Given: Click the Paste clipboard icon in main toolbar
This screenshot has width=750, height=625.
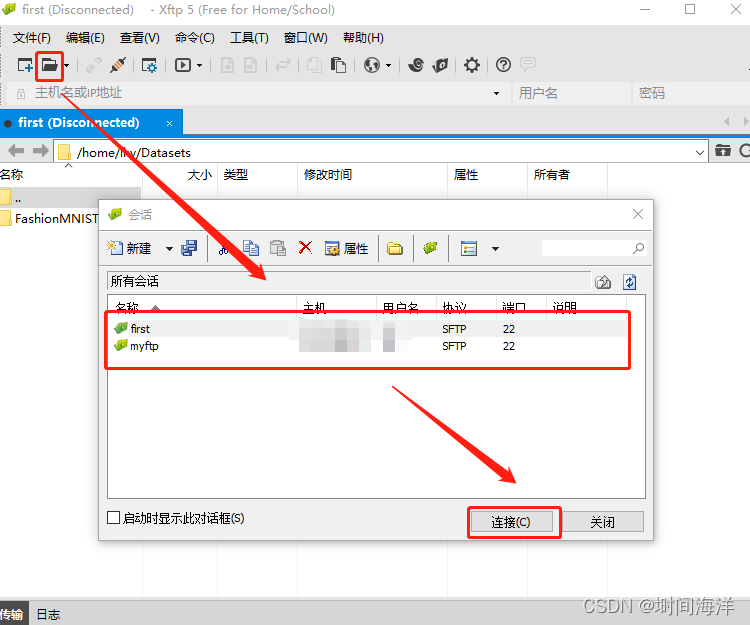Looking at the screenshot, I should 338,65.
